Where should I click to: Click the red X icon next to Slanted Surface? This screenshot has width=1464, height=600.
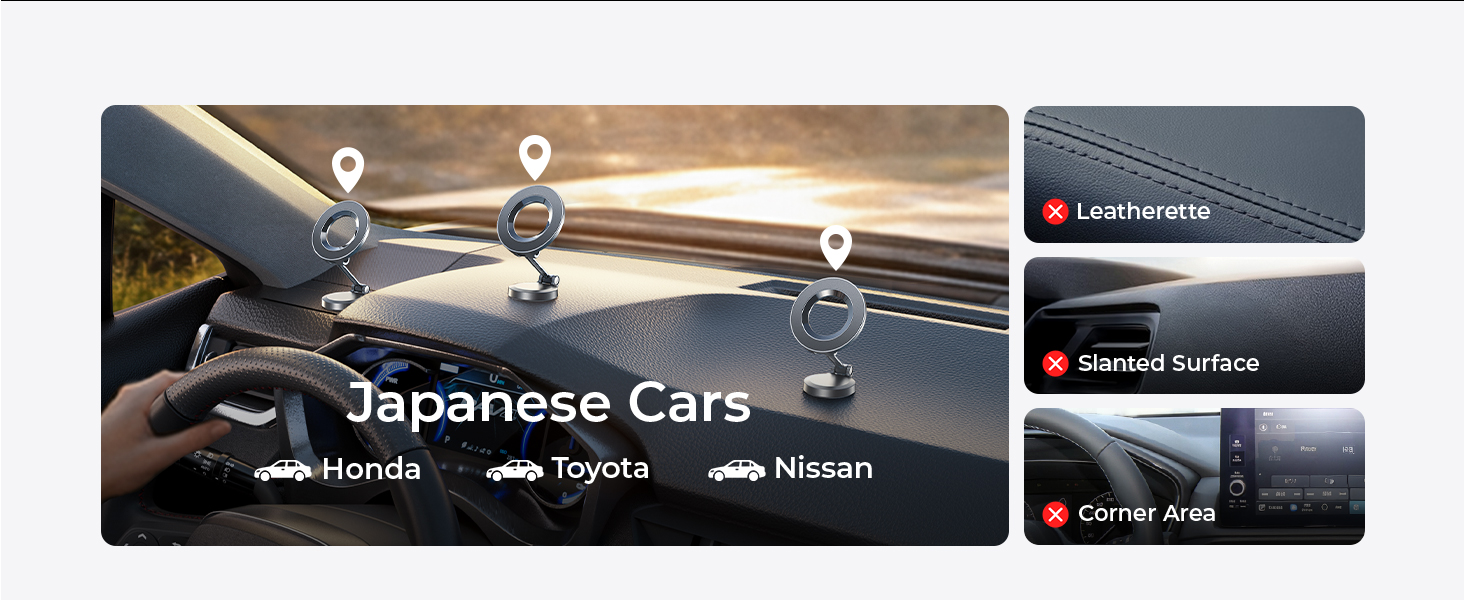point(1055,363)
